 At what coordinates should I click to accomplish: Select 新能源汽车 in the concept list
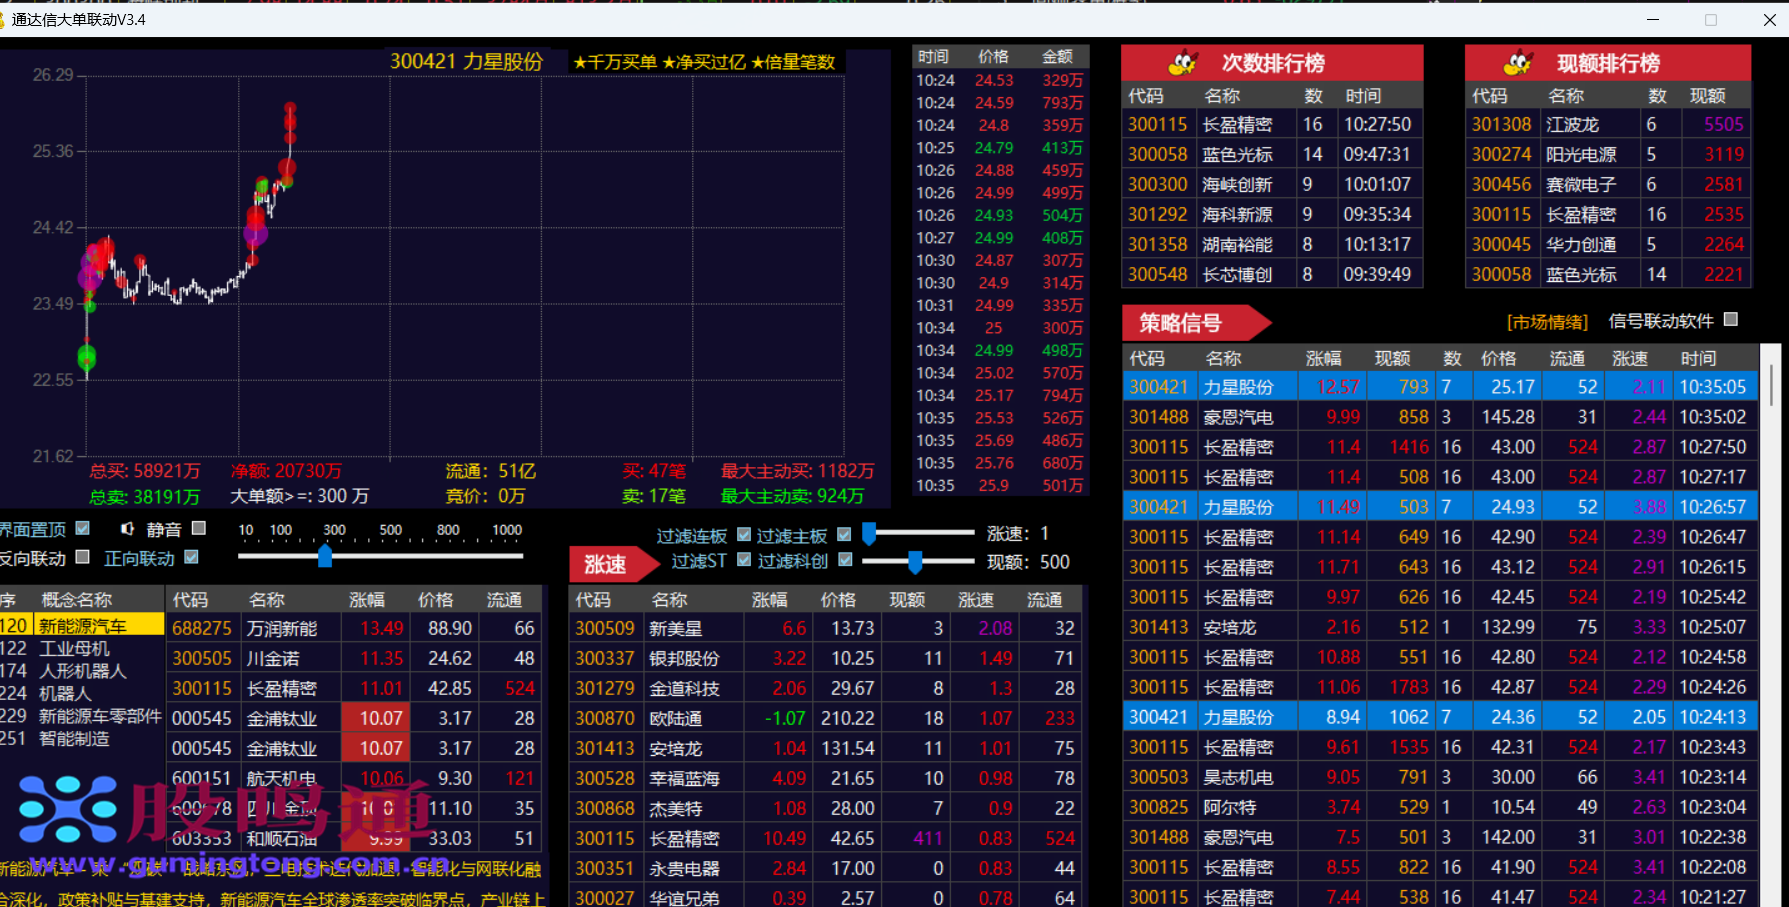(x=83, y=626)
